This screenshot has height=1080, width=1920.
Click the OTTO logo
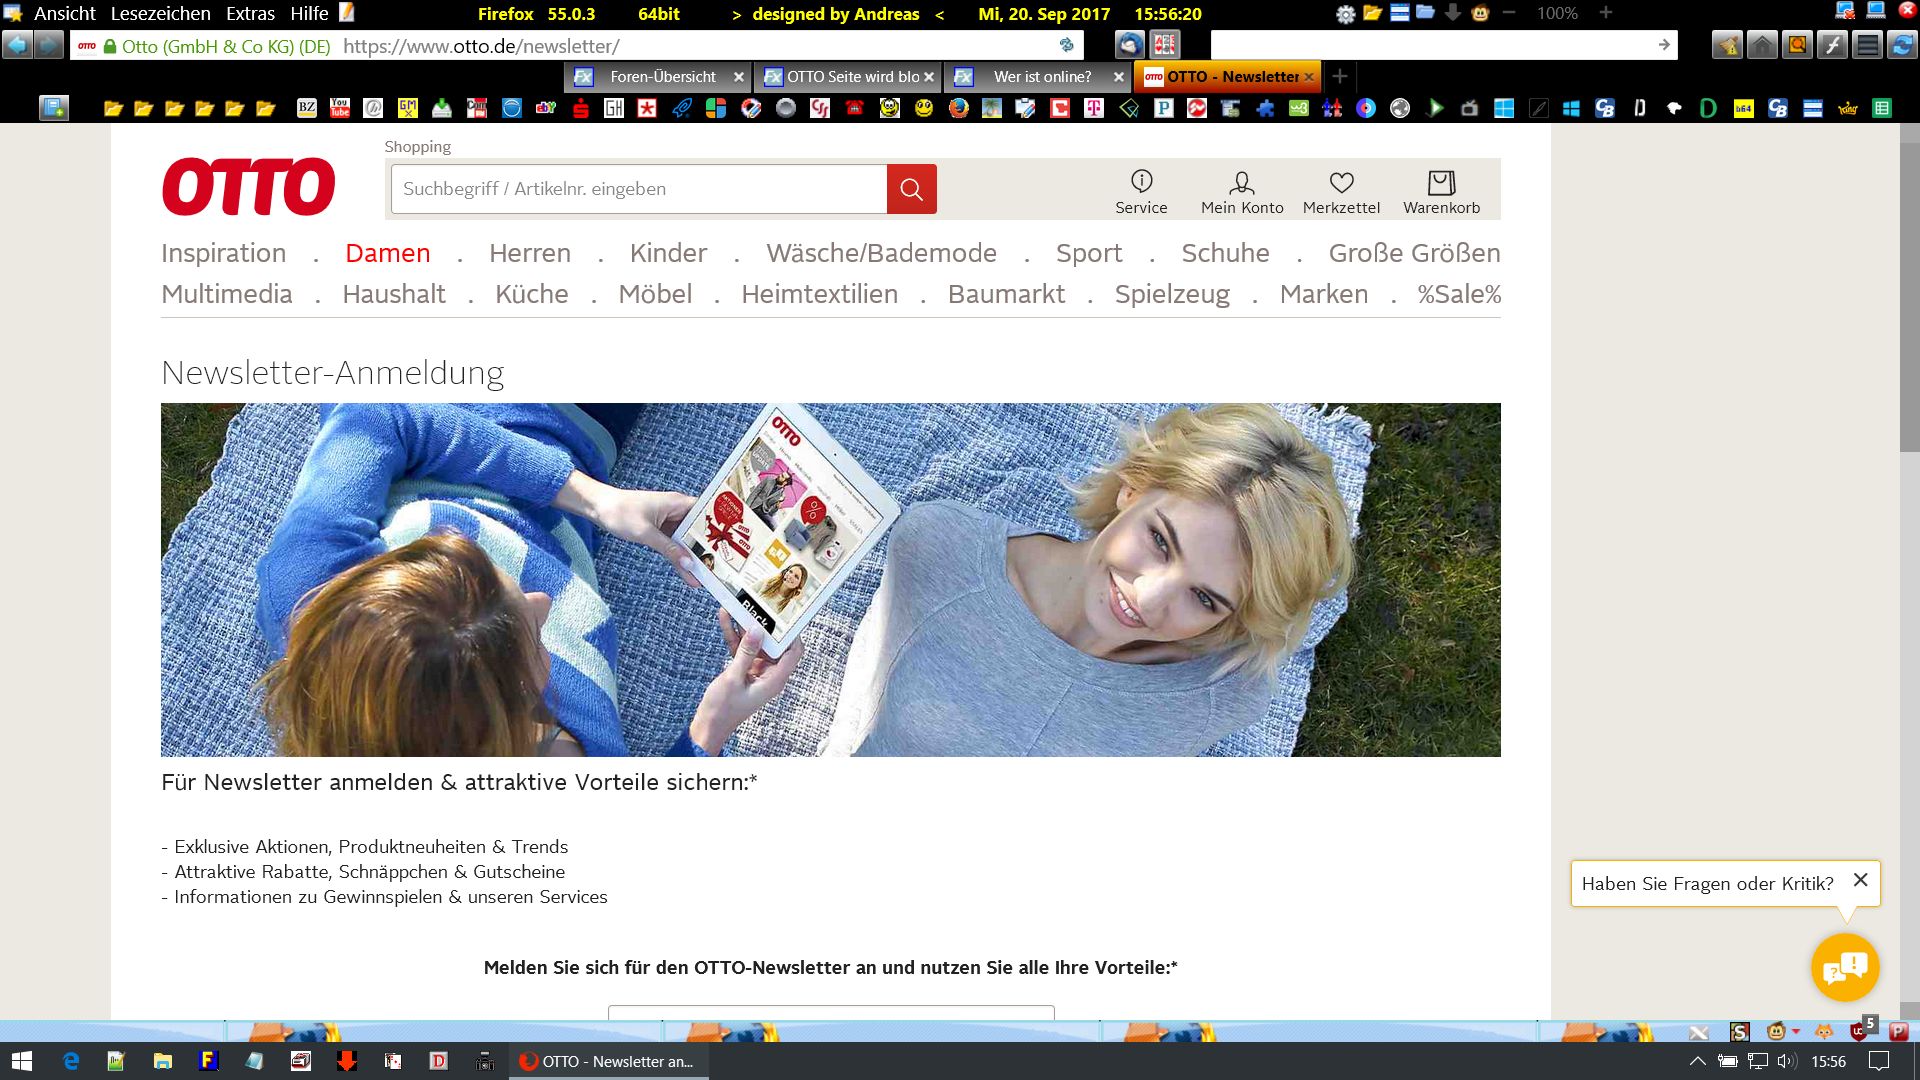coord(249,187)
